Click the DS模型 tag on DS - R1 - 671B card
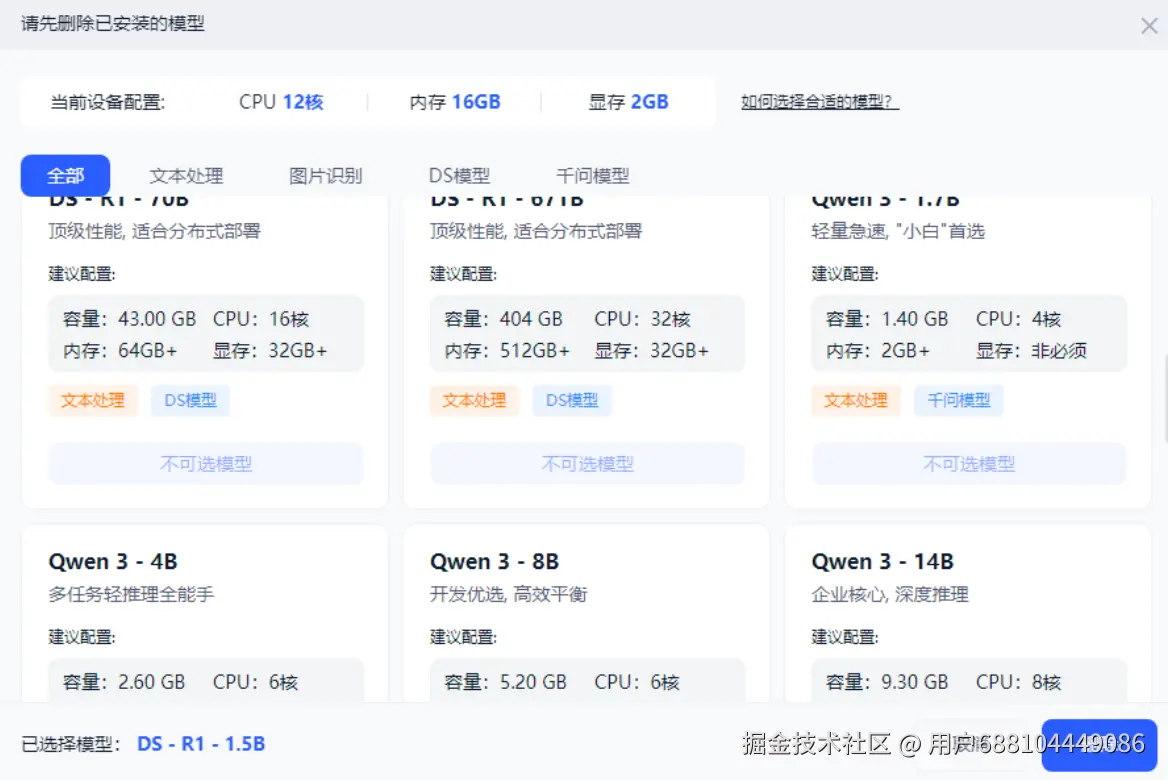Viewport: 1168px width, 780px height. [571, 400]
